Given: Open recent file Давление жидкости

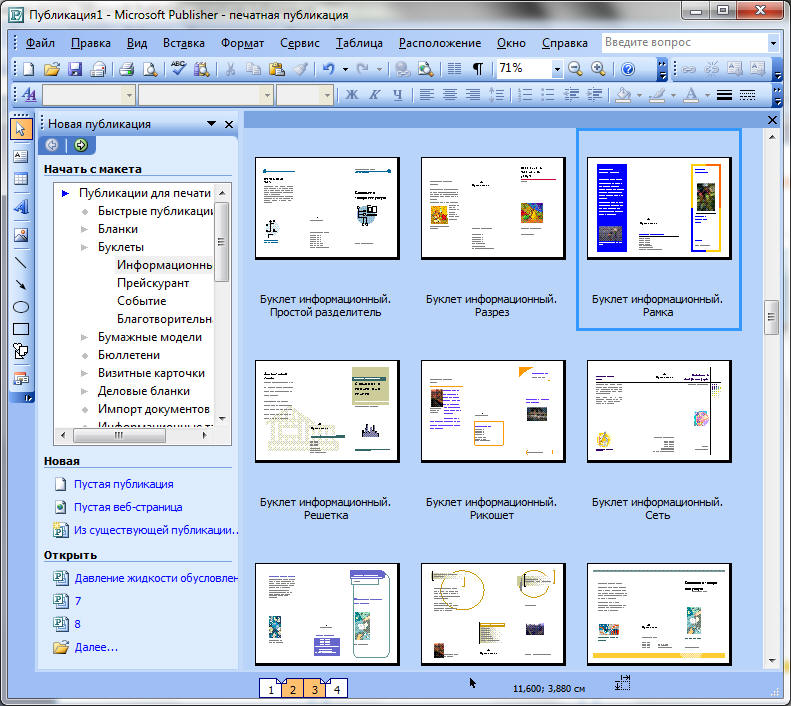Looking at the screenshot, I should pyautogui.click(x=156, y=578).
